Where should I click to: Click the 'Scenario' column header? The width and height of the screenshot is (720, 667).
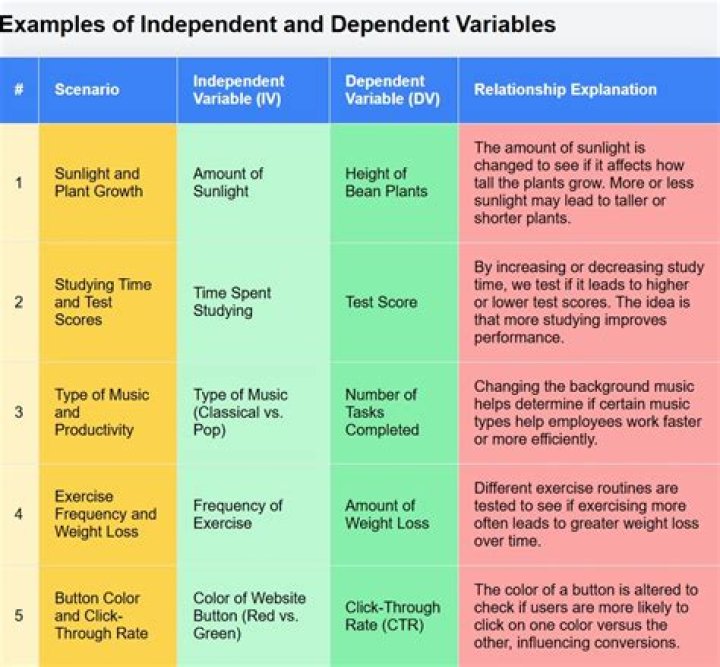click(x=86, y=90)
